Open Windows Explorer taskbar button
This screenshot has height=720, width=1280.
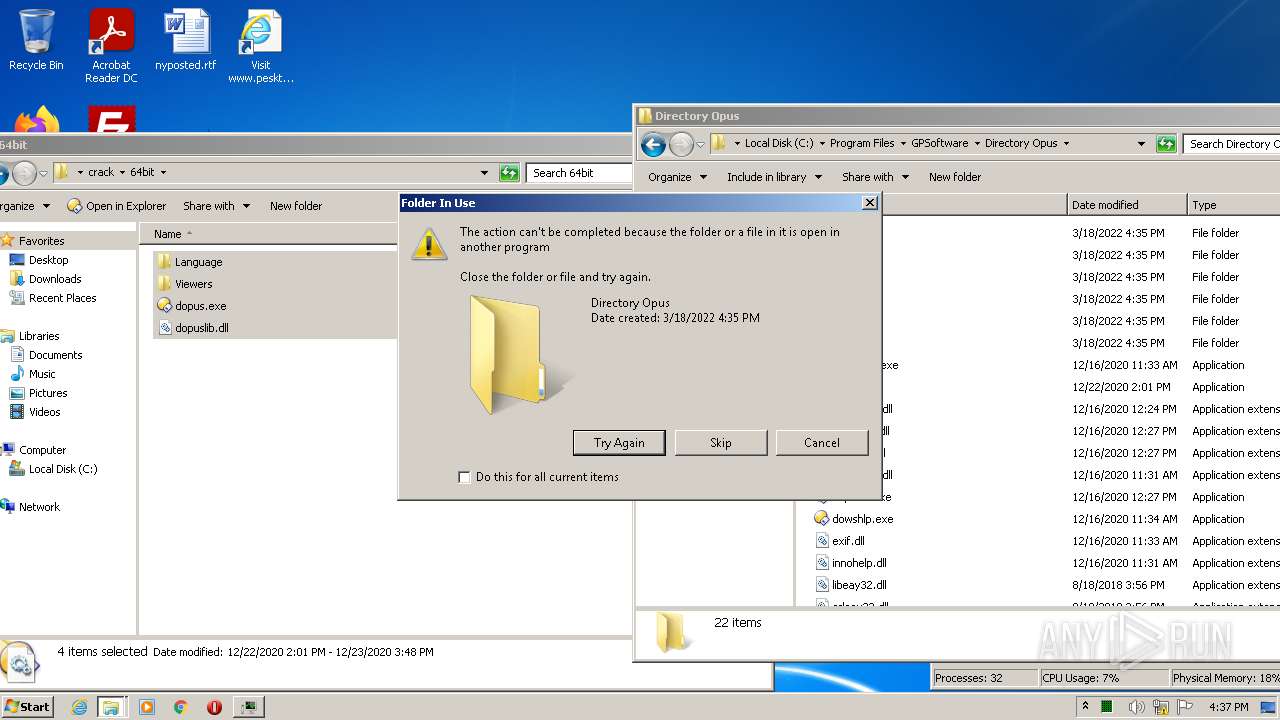[111, 707]
